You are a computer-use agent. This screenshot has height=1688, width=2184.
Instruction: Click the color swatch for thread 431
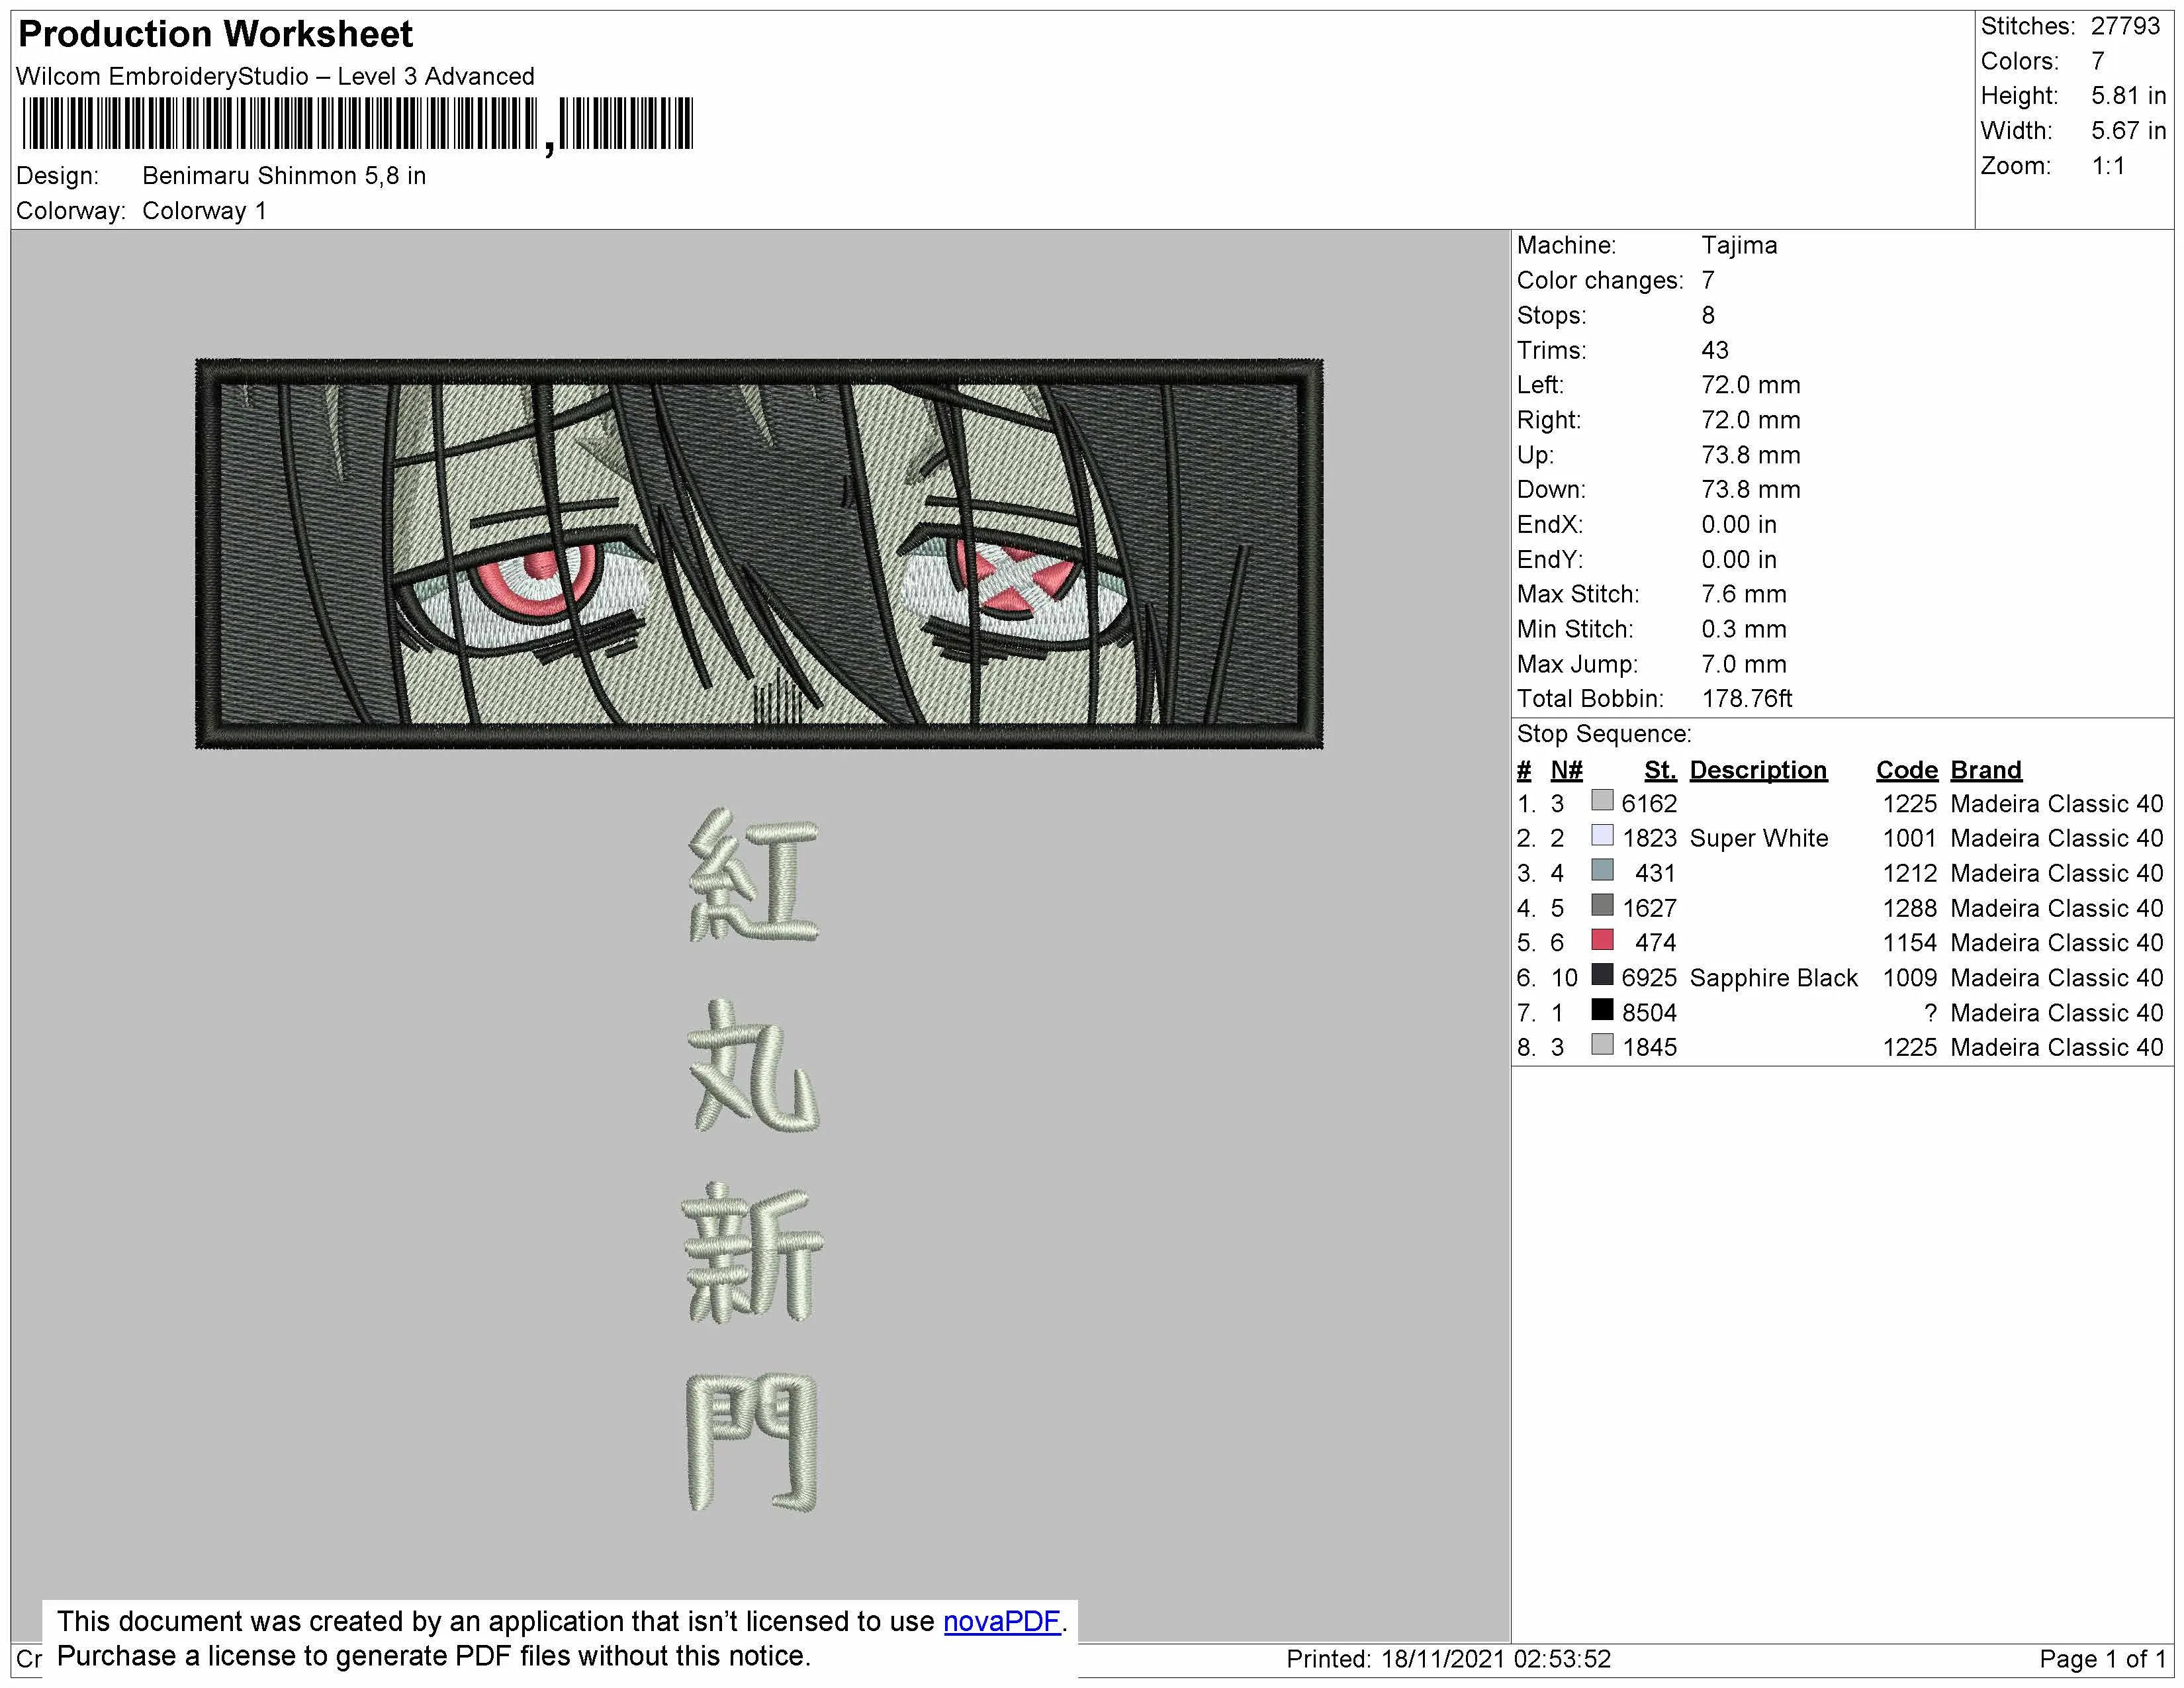(x=1602, y=870)
